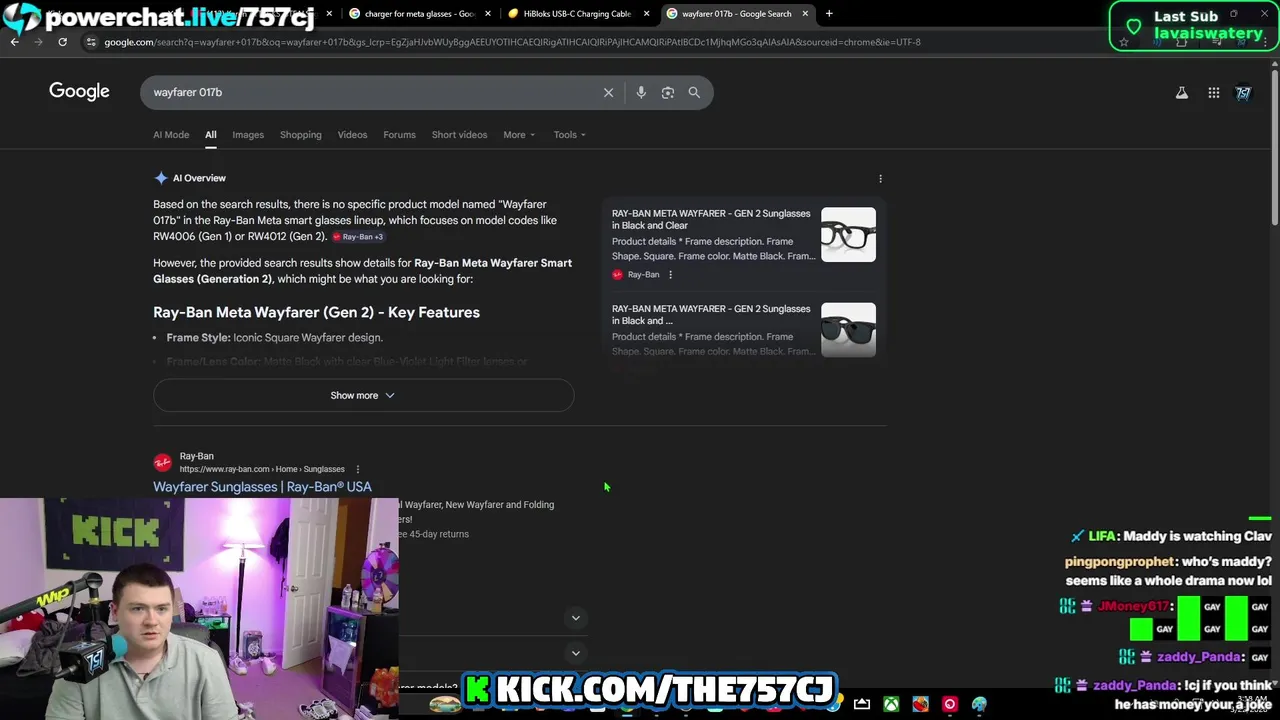Go back in Chrome
Image resolution: width=1280 pixels, height=720 pixels.
15,42
